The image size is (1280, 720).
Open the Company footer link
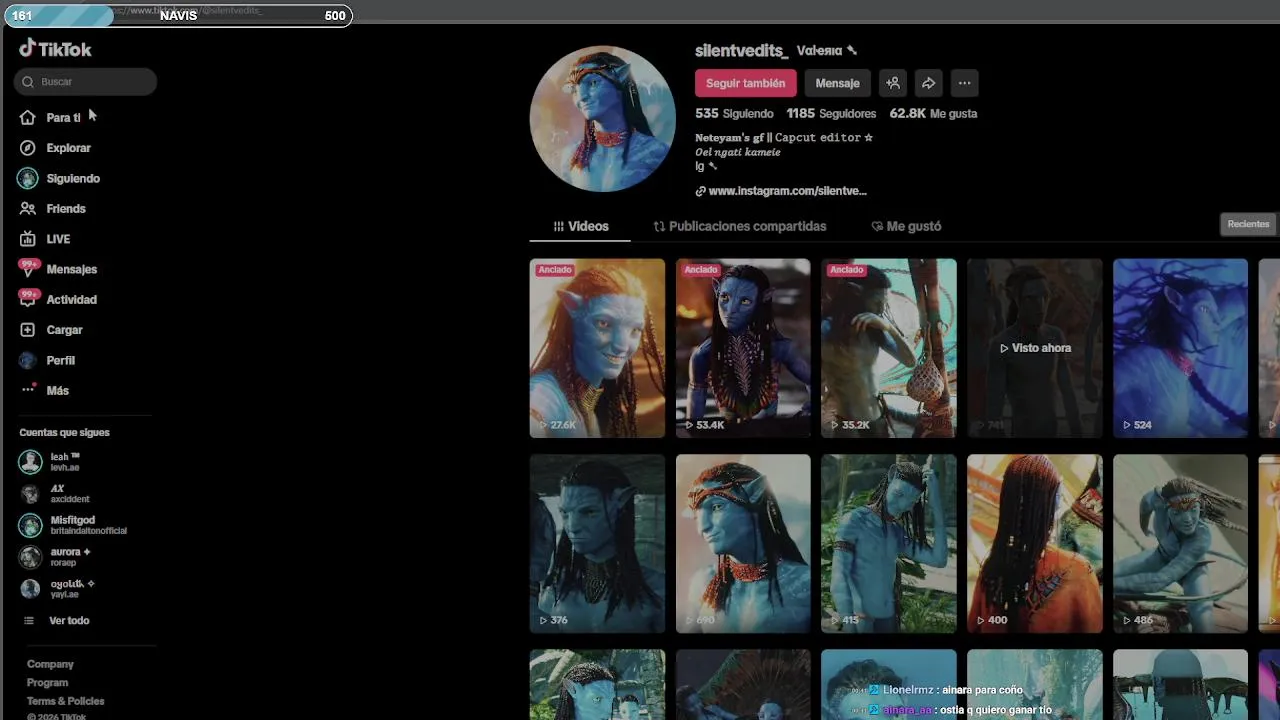tap(50, 664)
